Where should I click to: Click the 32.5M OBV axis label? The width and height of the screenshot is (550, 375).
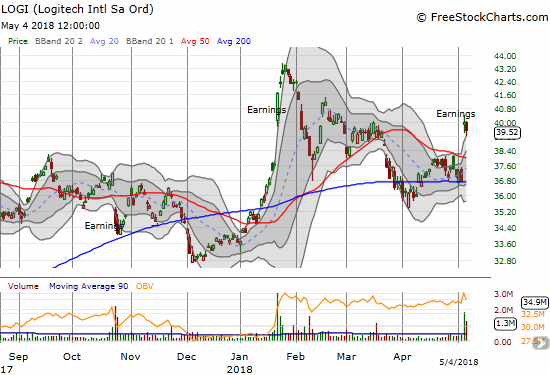[x=532, y=314]
